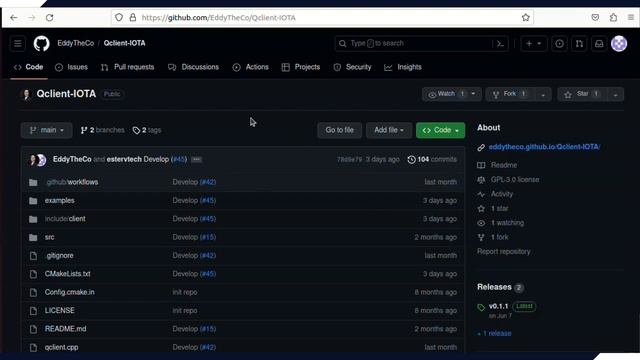Open the issues shortcut icon in header
The height and width of the screenshot is (360, 640).
point(559,44)
